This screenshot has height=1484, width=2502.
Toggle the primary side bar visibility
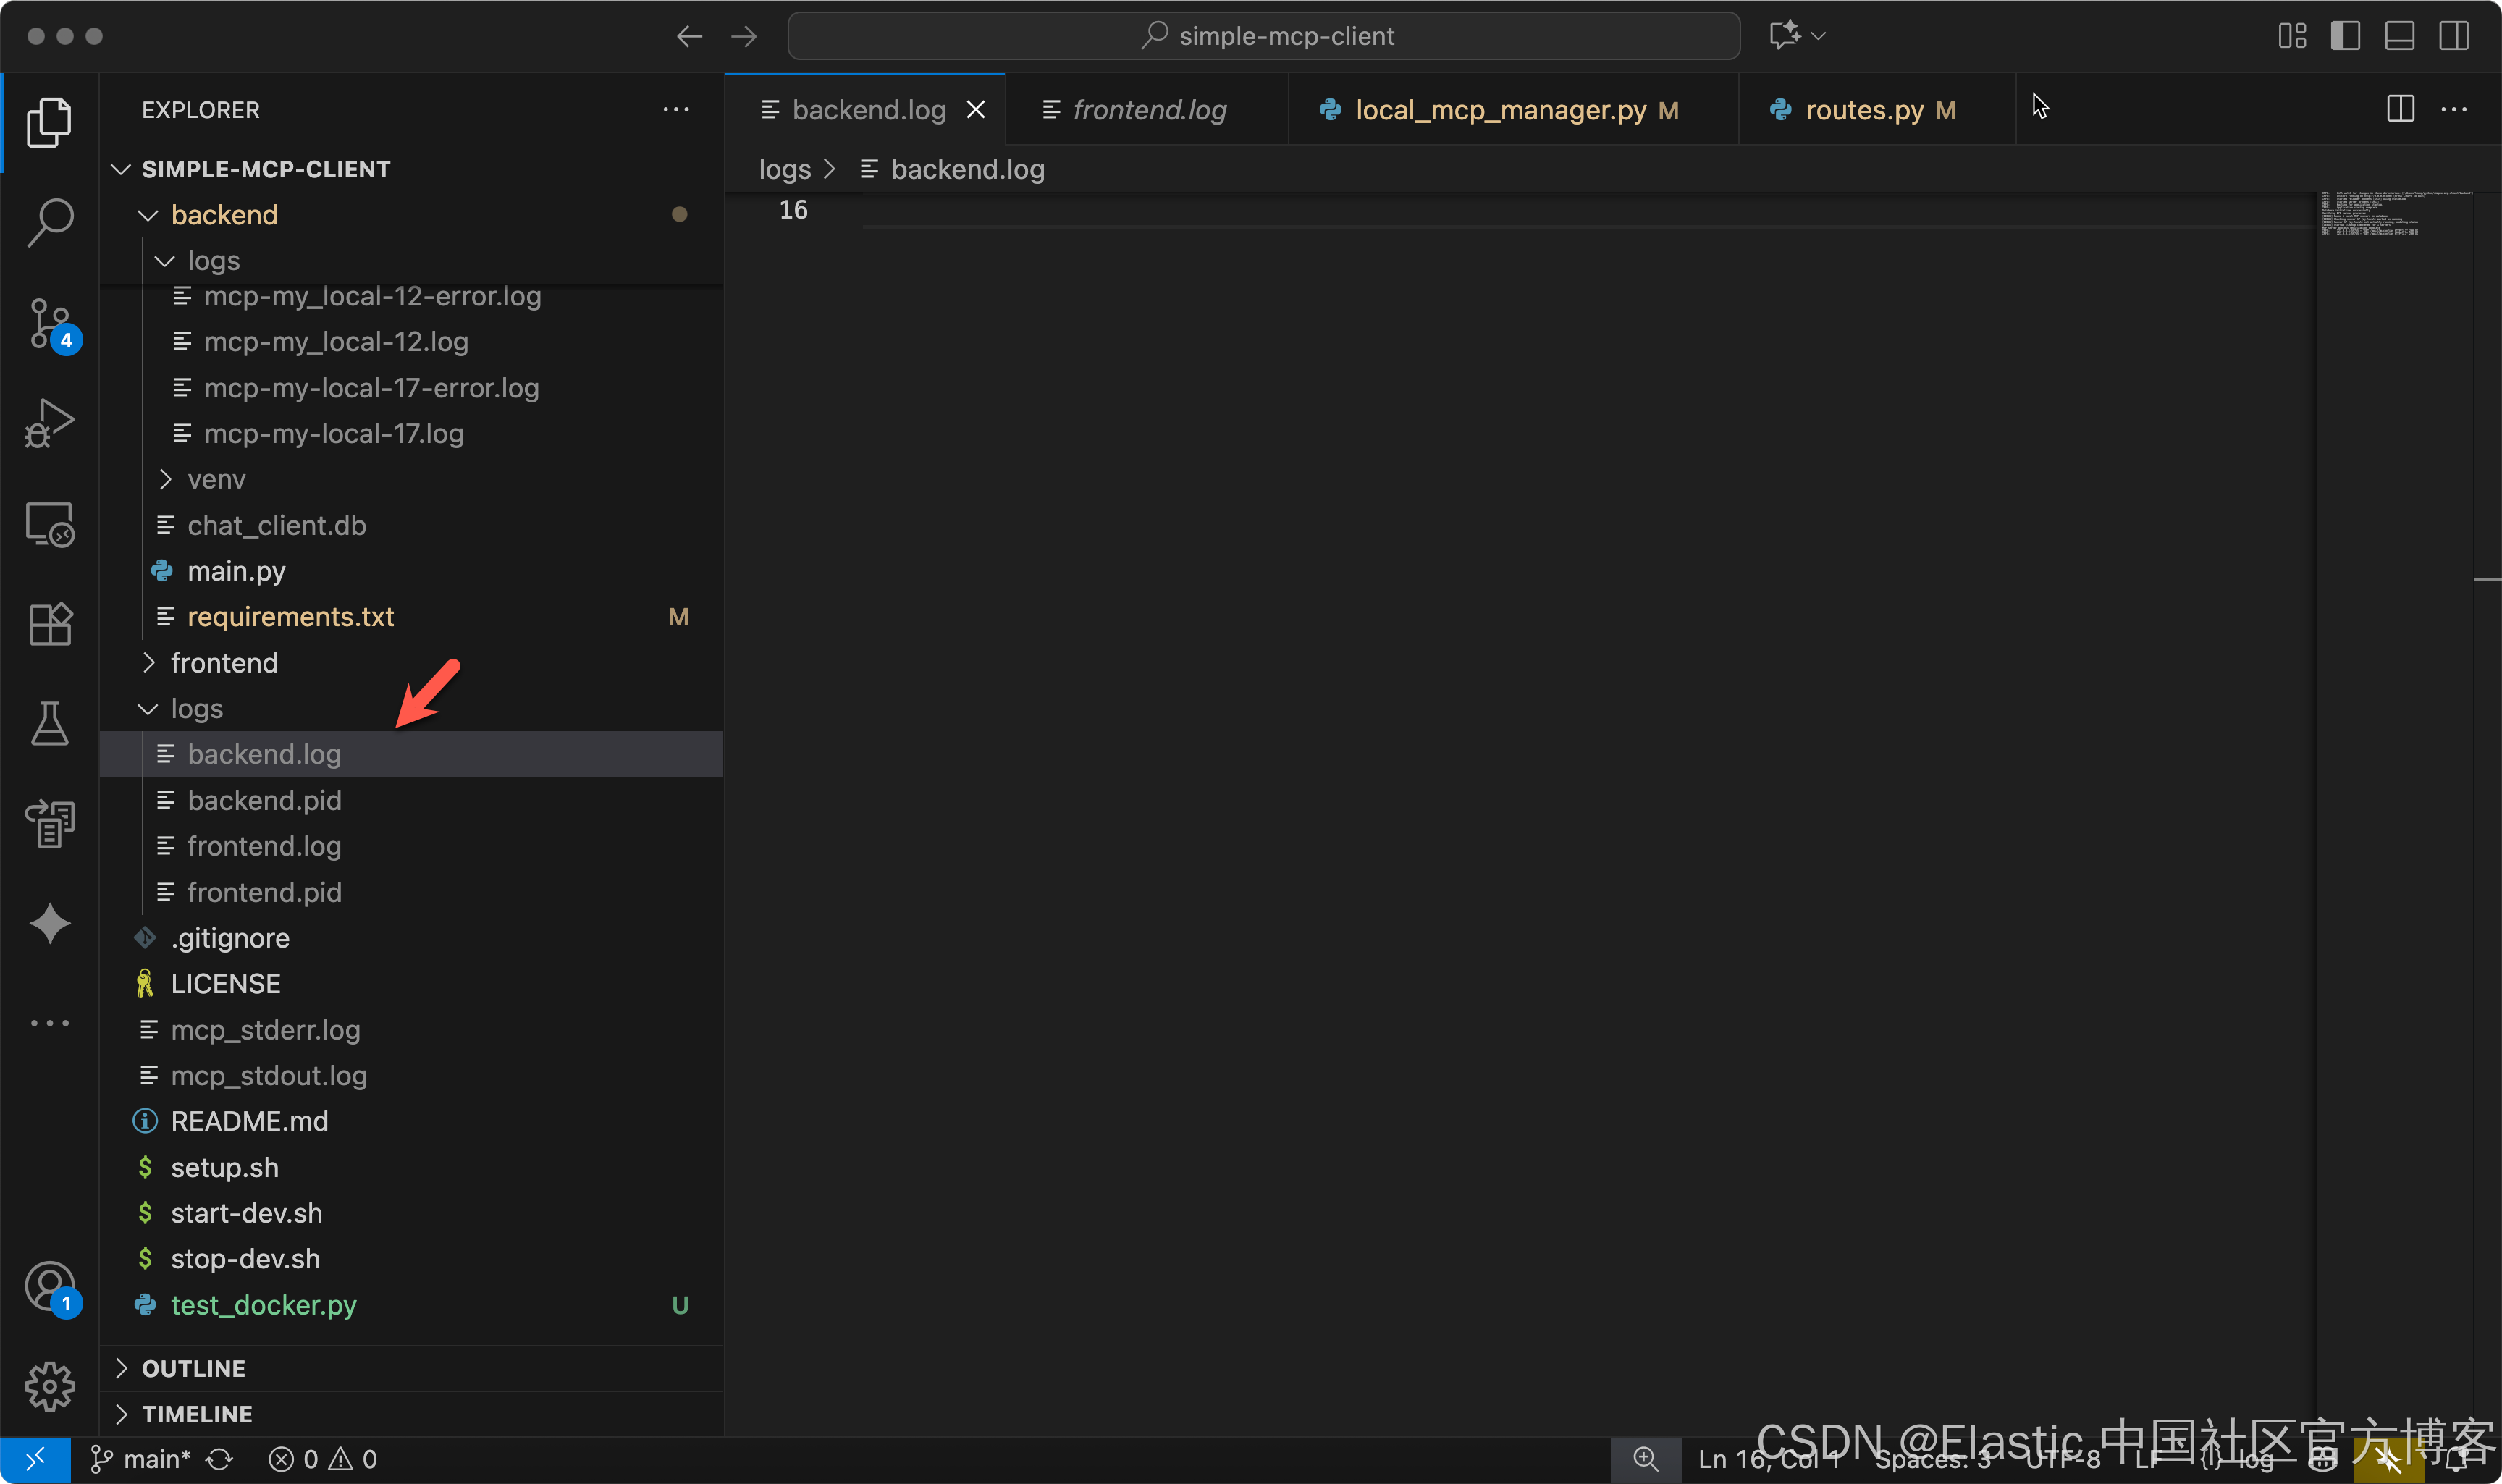2345,36
